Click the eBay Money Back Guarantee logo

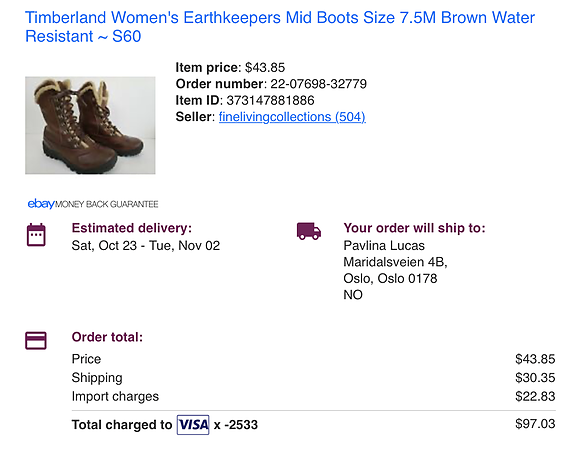click(x=93, y=204)
